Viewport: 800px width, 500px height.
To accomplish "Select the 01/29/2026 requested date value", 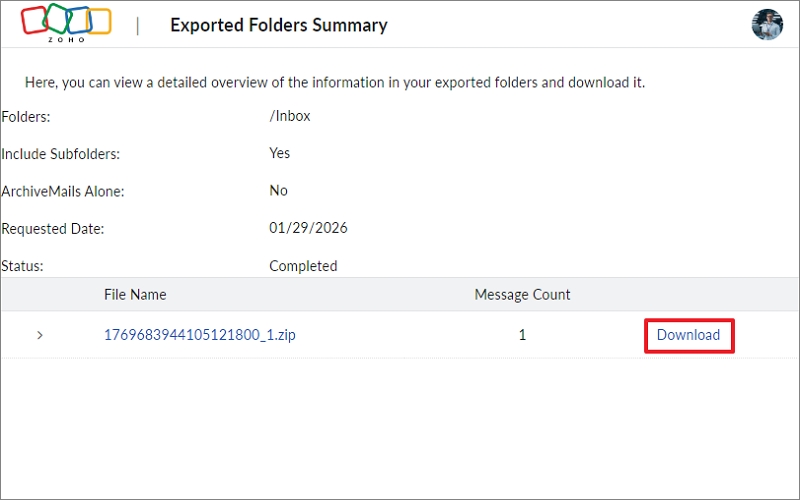I will click(x=308, y=228).
